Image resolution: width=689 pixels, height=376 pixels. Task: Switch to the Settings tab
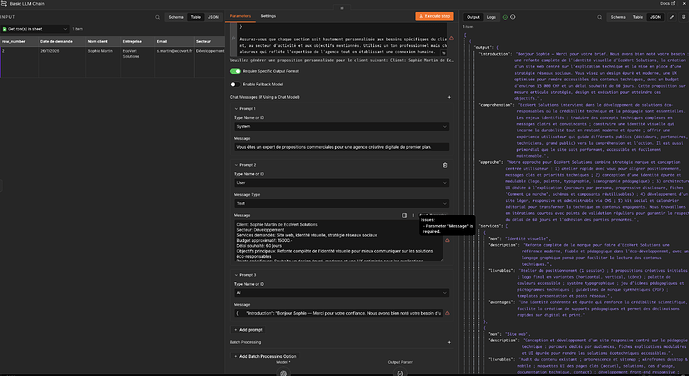pyautogui.click(x=268, y=16)
